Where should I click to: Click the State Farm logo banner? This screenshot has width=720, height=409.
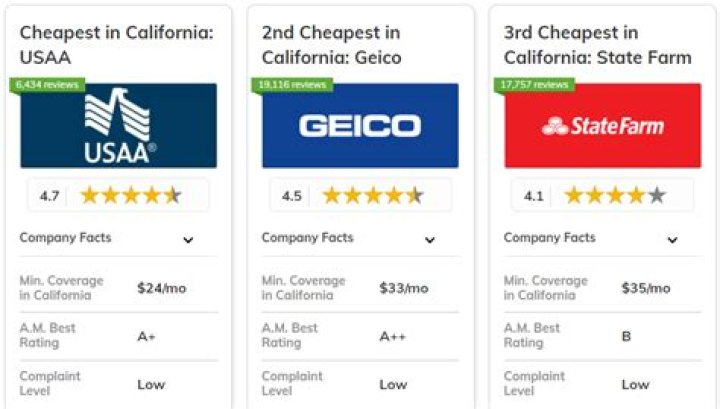pyautogui.click(x=603, y=125)
